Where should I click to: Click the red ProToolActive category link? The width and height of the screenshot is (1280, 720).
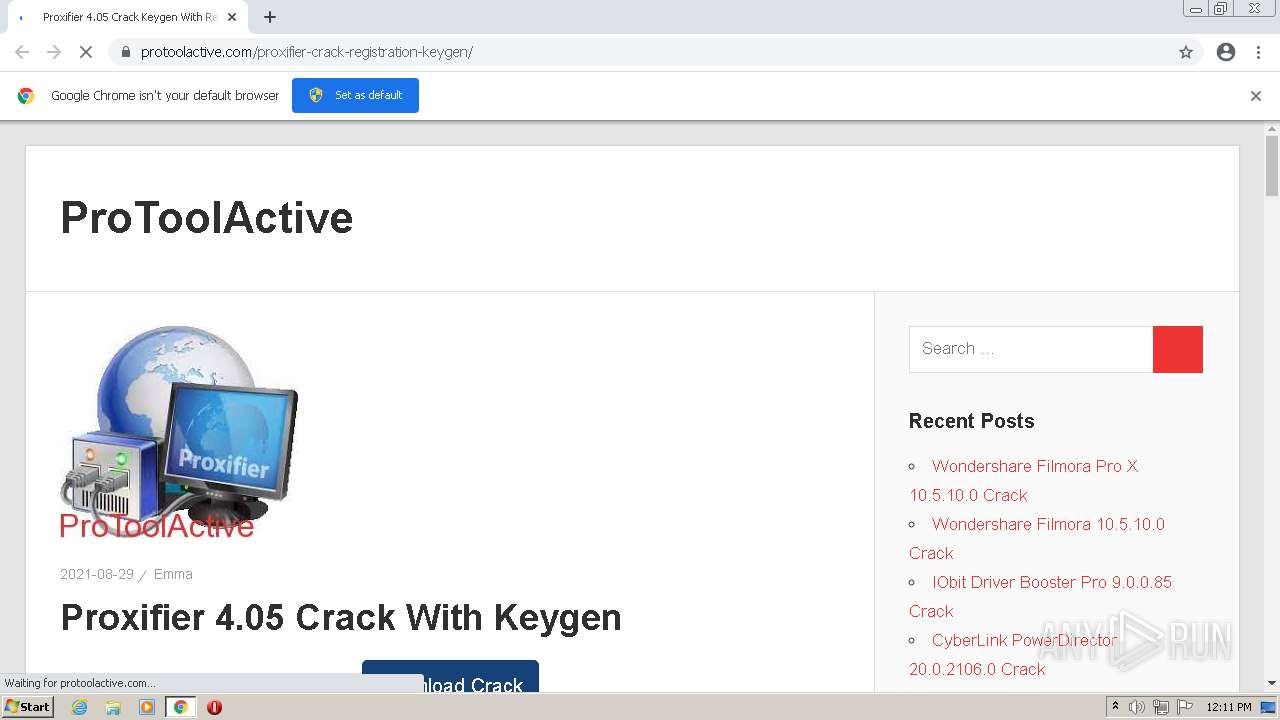click(157, 526)
